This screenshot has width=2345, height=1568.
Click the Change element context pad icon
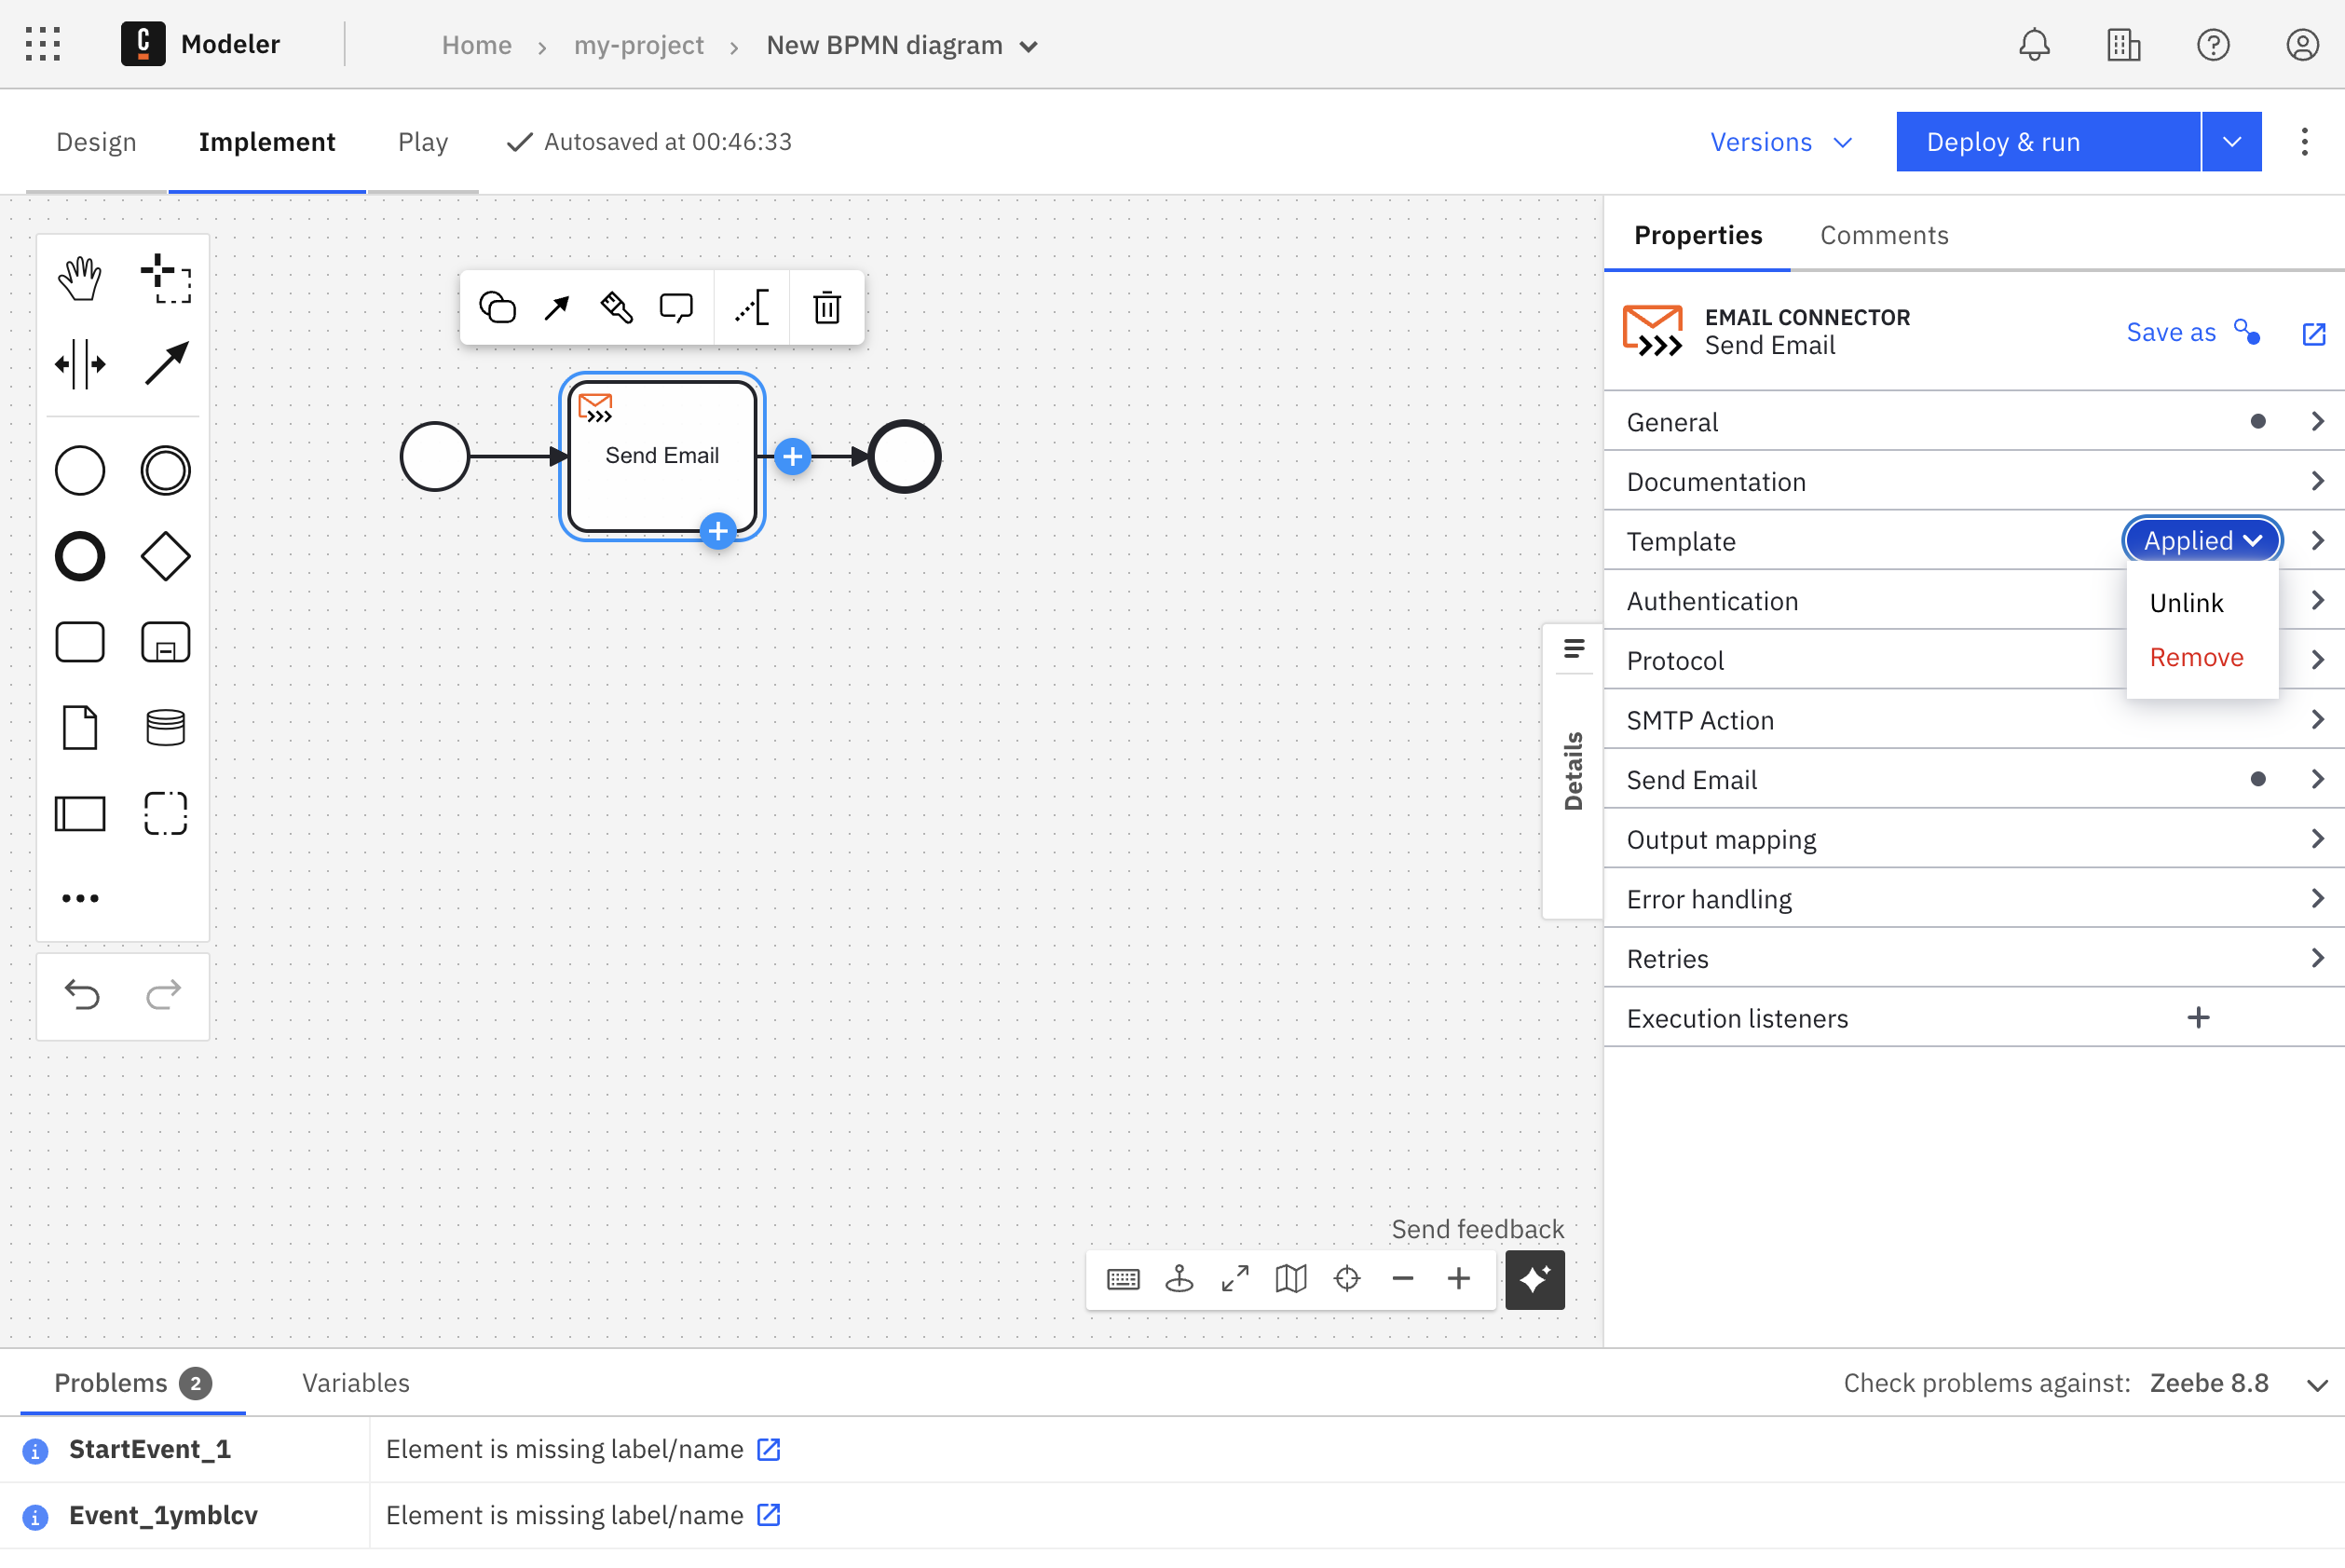[497, 308]
